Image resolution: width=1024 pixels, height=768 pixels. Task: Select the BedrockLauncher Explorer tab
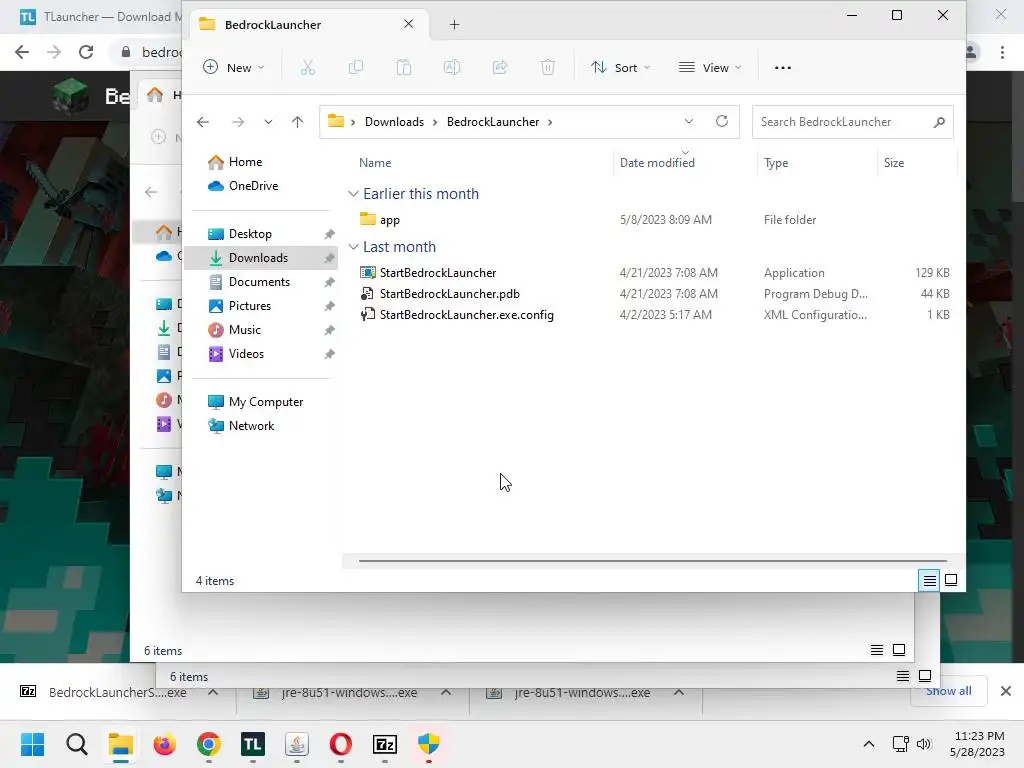[309, 25]
